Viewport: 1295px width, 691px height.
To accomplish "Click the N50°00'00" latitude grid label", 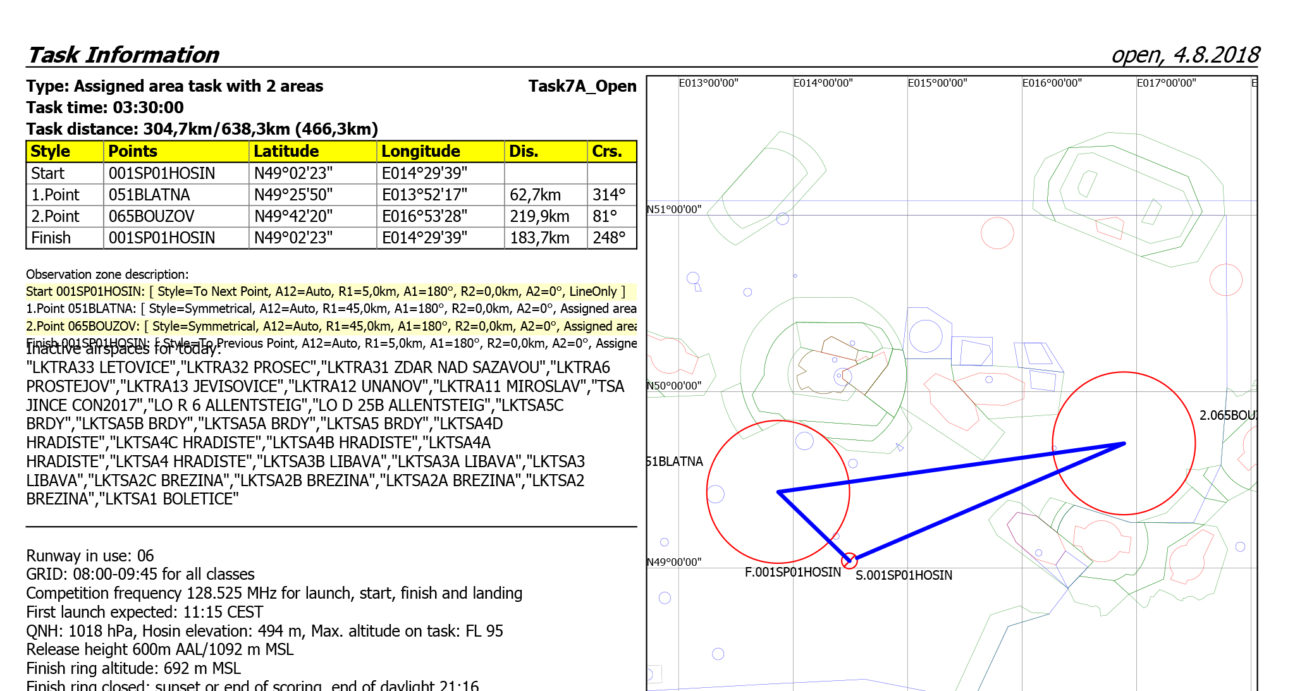I will pyautogui.click(x=674, y=385).
